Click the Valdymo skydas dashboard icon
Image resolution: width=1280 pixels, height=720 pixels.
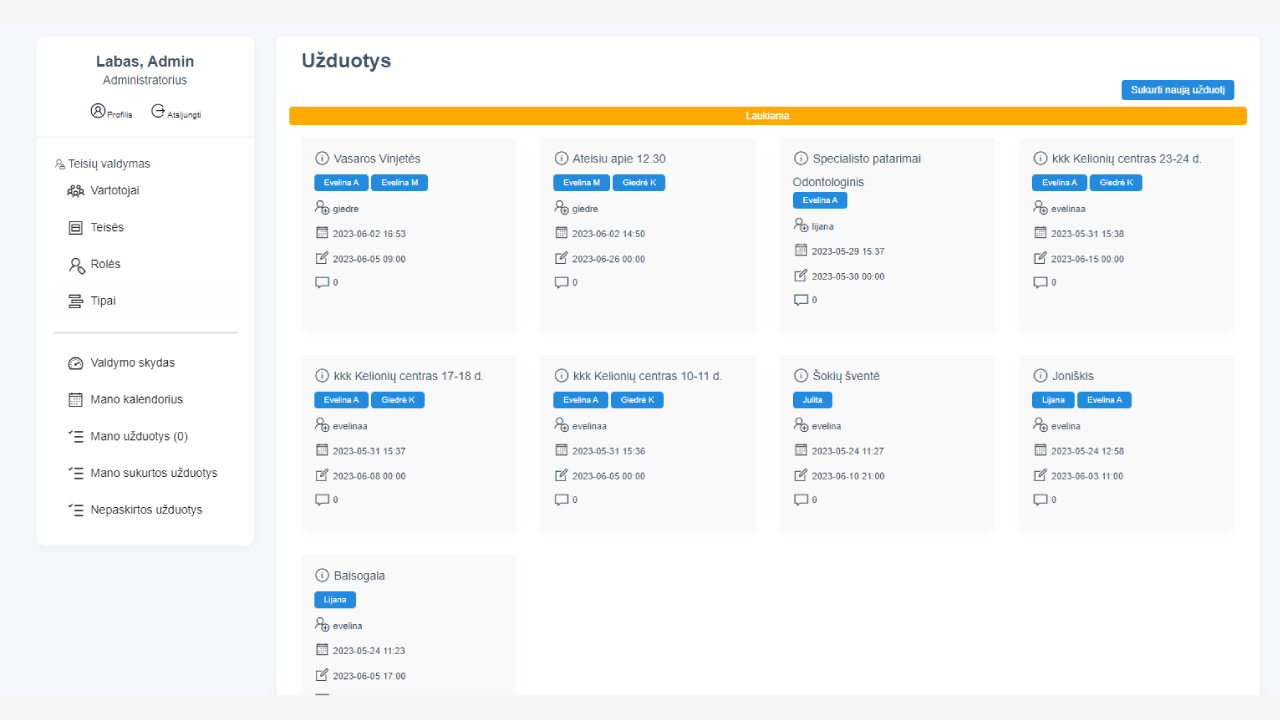pos(75,363)
